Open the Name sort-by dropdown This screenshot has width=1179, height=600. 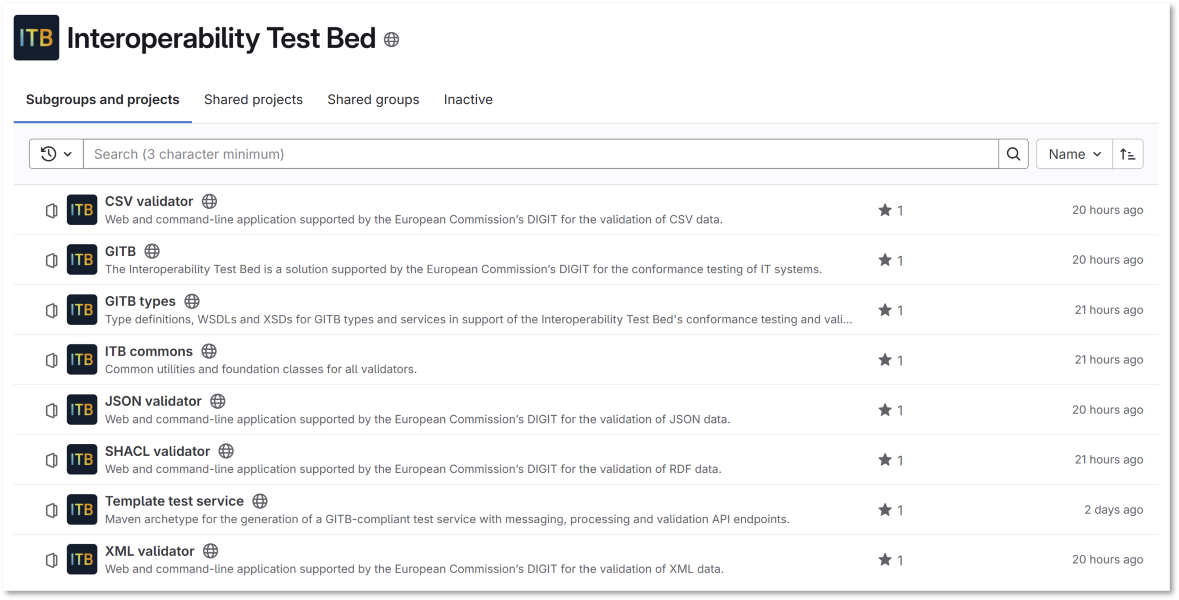point(1074,154)
